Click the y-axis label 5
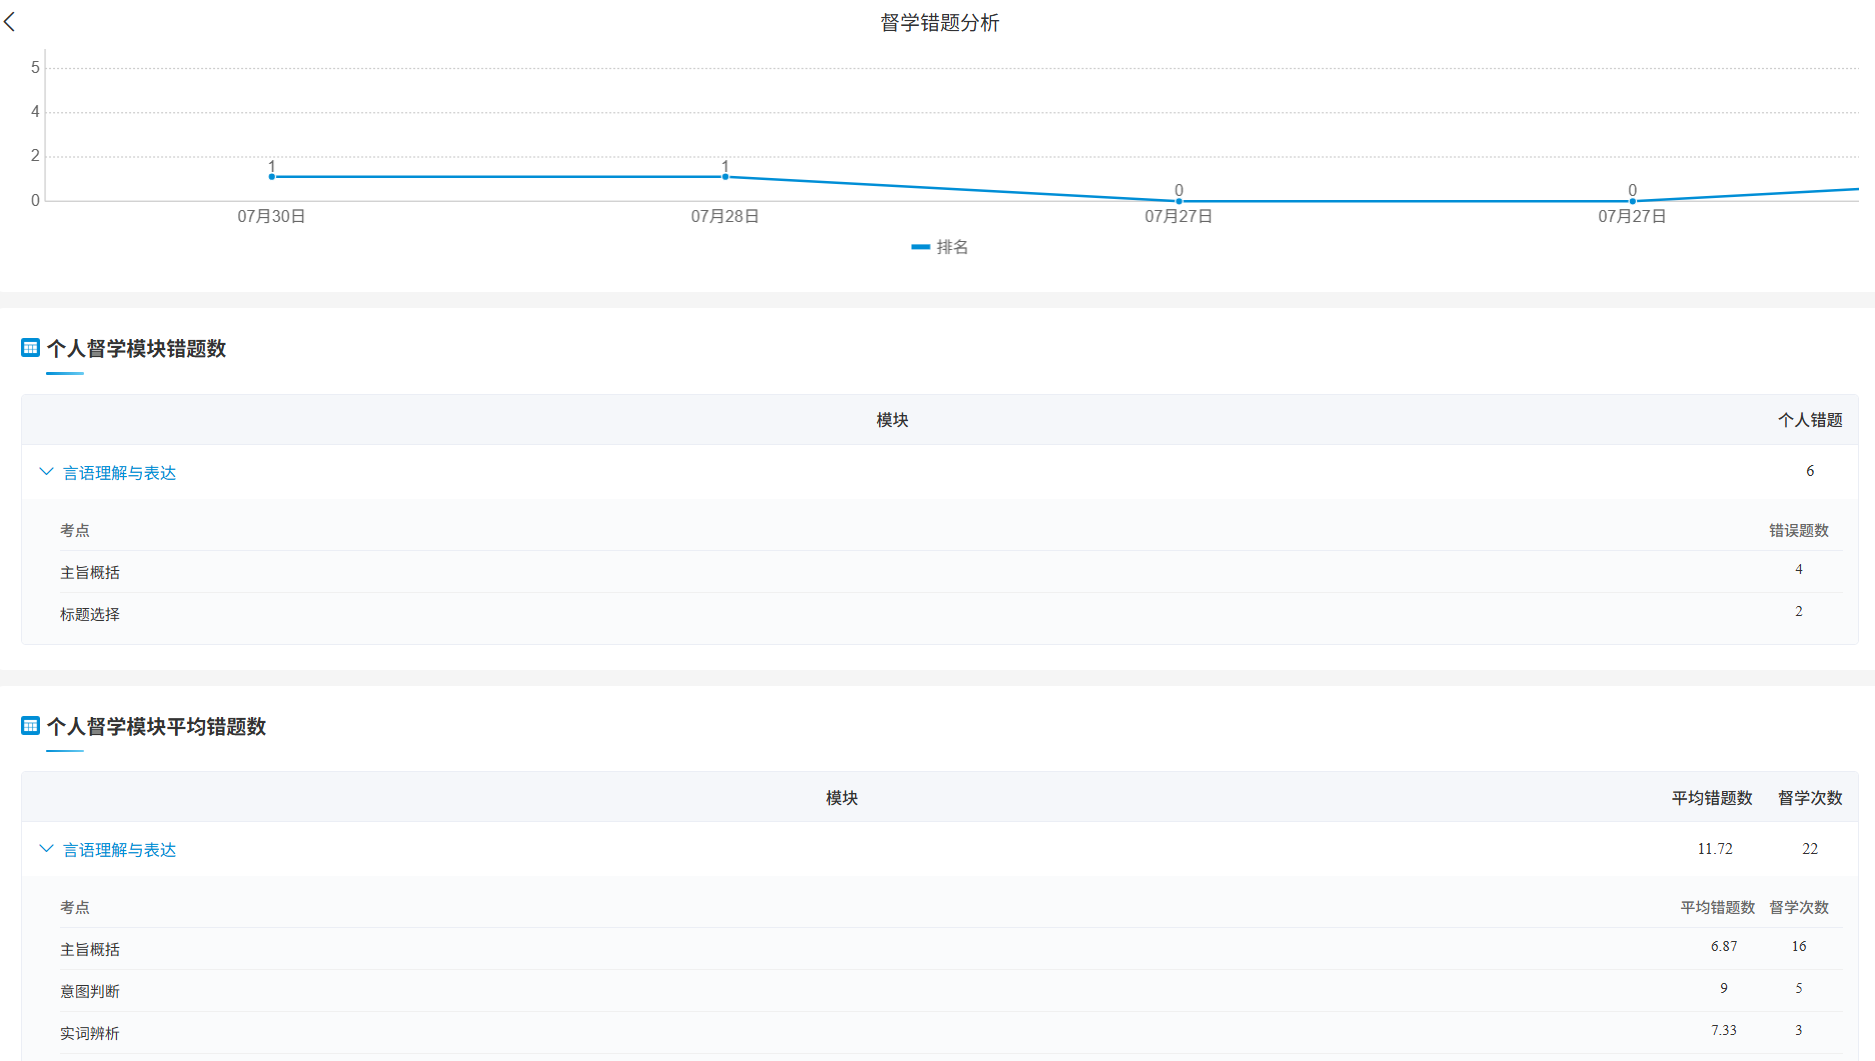The height and width of the screenshot is (1061, 1875). (x=35, y=68)
